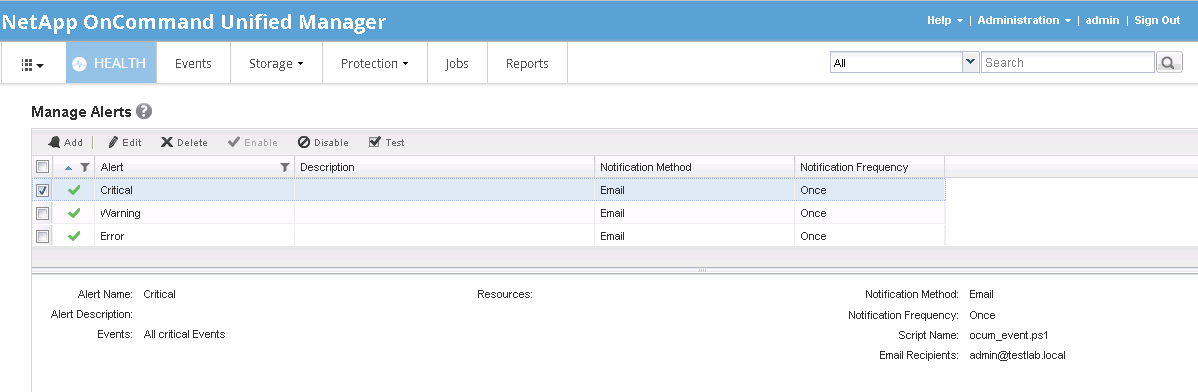1198x392 pixels.
Task: Click the Add alert bell icon
Action: (54, 142)
